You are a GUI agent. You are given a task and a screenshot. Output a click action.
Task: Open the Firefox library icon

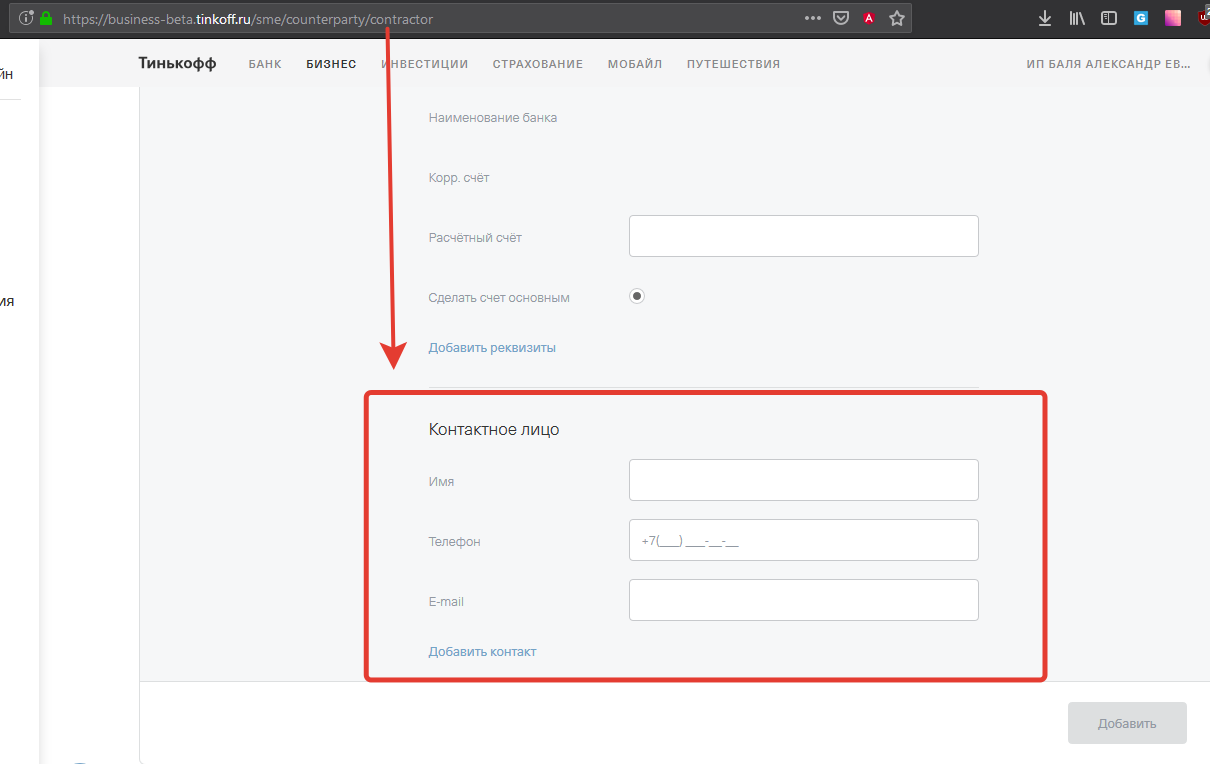[x=1077, y=18]
